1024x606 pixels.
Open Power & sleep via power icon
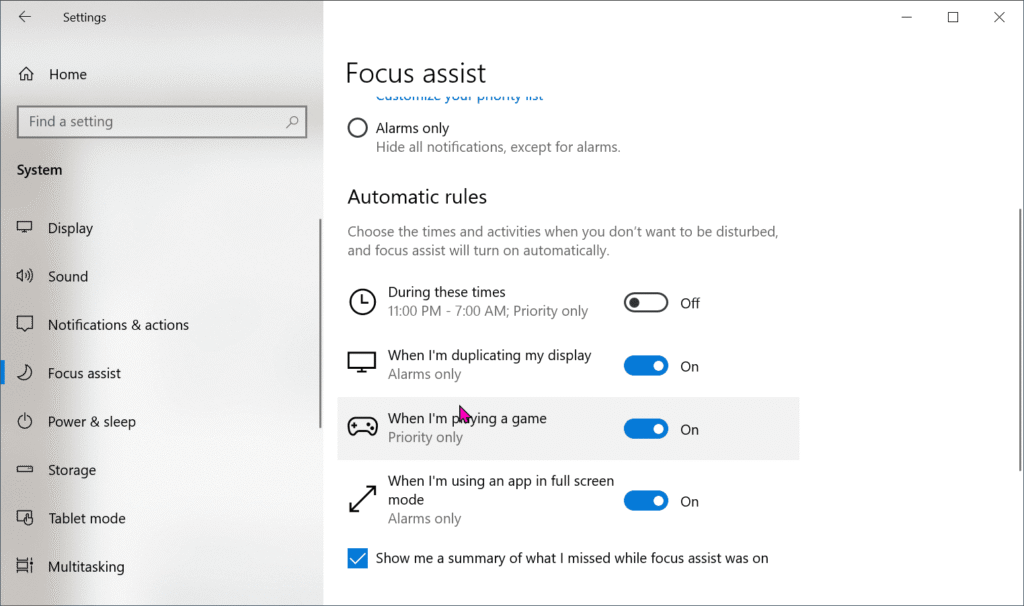coord(25,421)
